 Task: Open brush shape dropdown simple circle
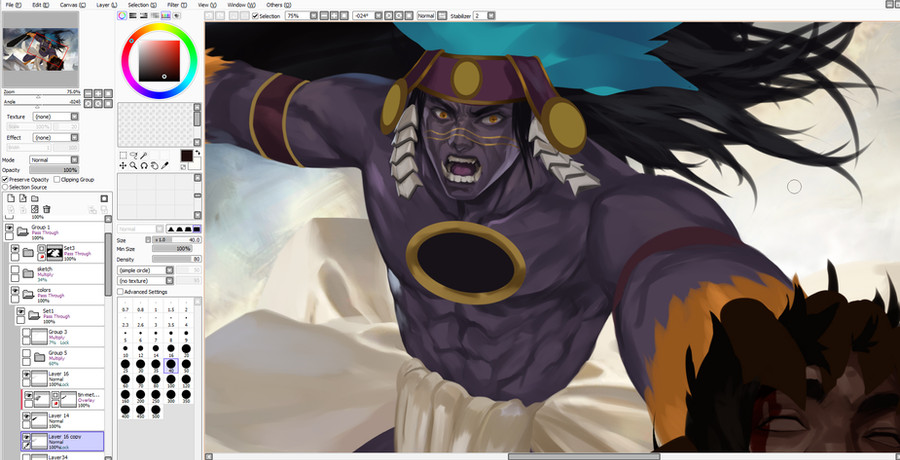pos(145,270)
